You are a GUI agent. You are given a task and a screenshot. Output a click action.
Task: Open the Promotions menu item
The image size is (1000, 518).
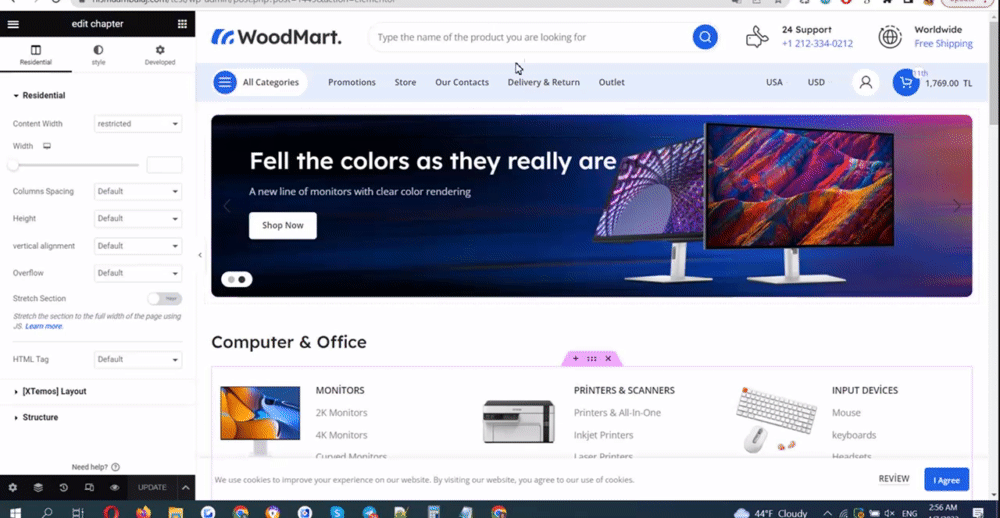pos(352,82)
